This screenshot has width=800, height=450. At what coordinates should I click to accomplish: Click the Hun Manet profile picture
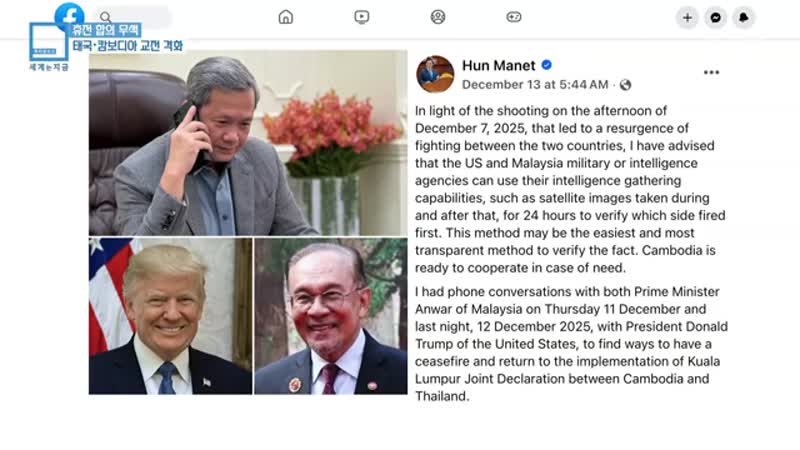[435, 74]
